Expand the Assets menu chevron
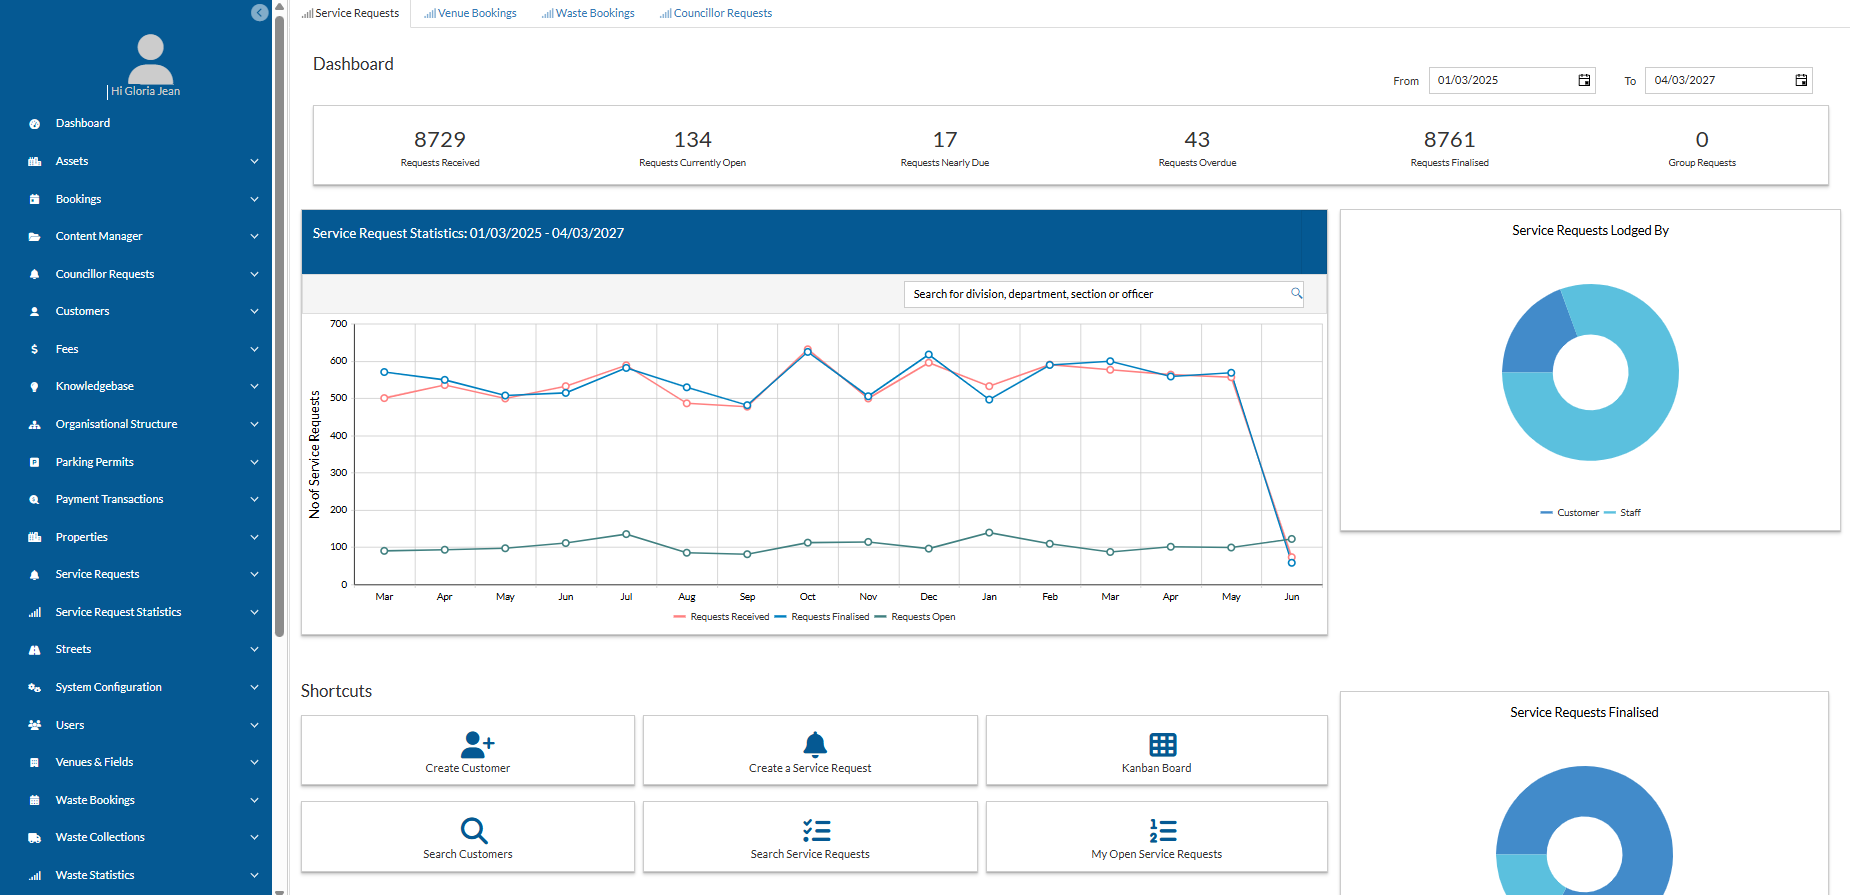Image resolution: width=1850 pixels, height=895 pixels. tap(254, 161)
